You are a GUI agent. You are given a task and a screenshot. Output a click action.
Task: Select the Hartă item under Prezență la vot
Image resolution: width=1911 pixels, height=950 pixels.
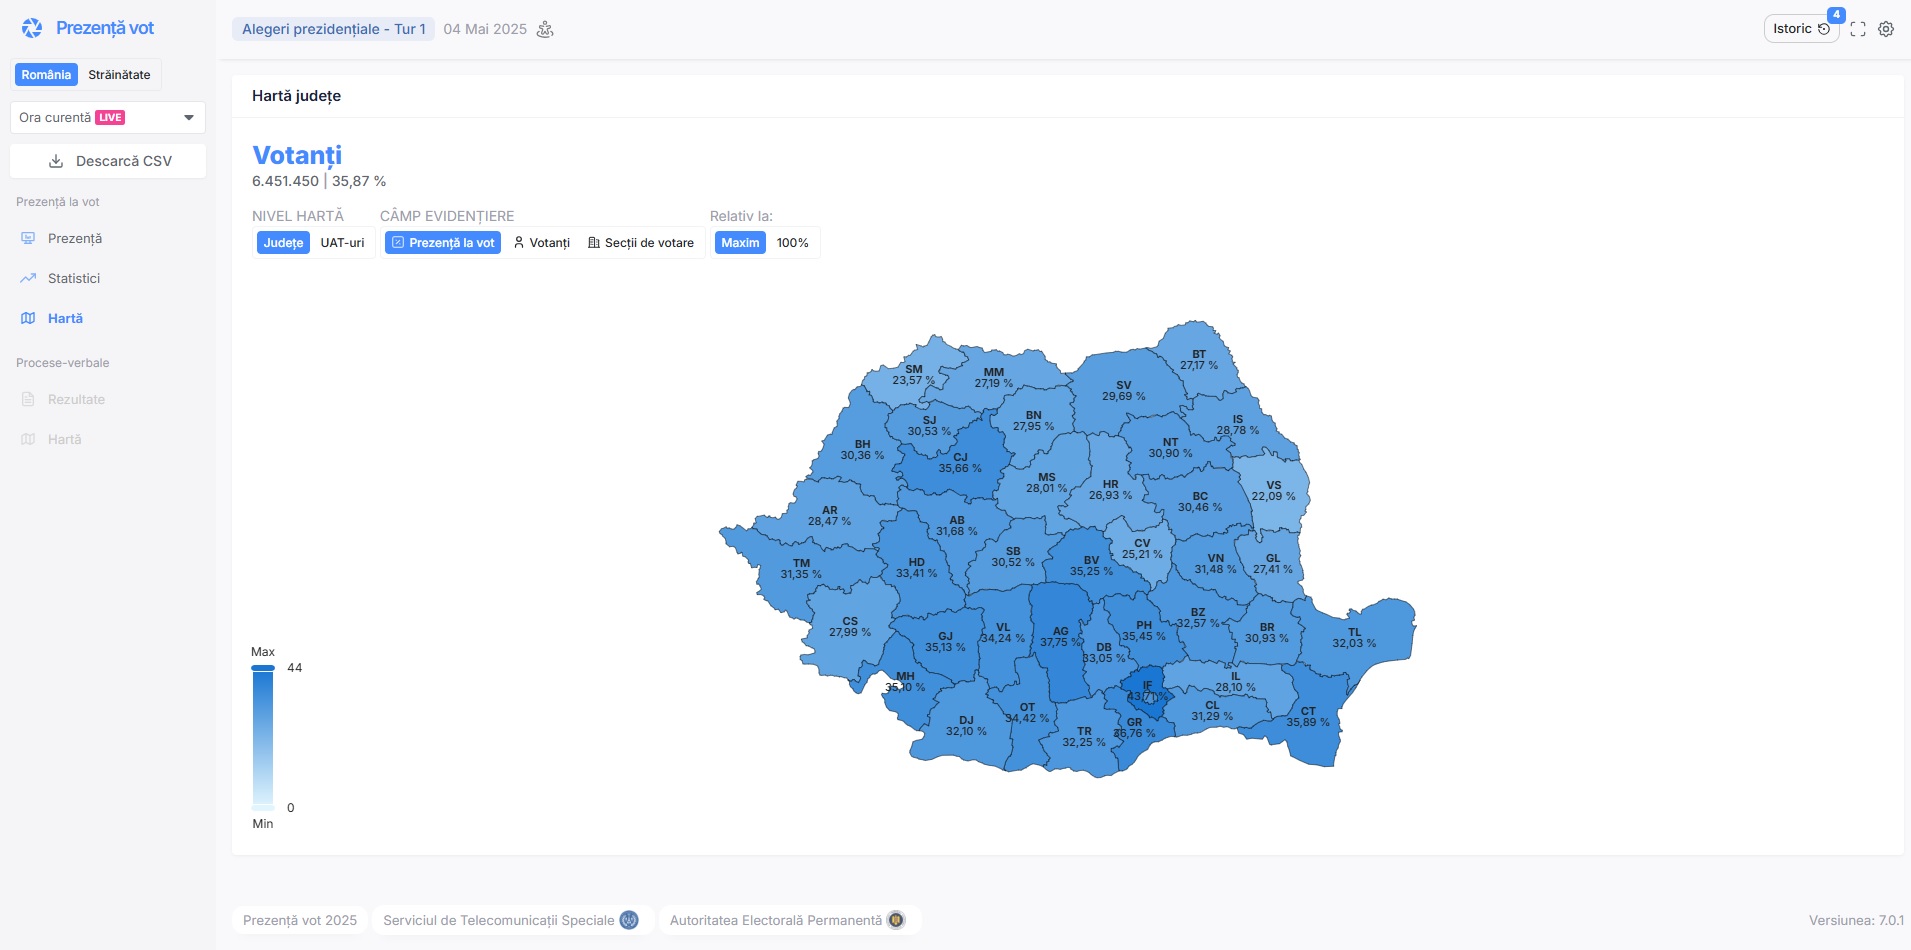tap(65, 318)
